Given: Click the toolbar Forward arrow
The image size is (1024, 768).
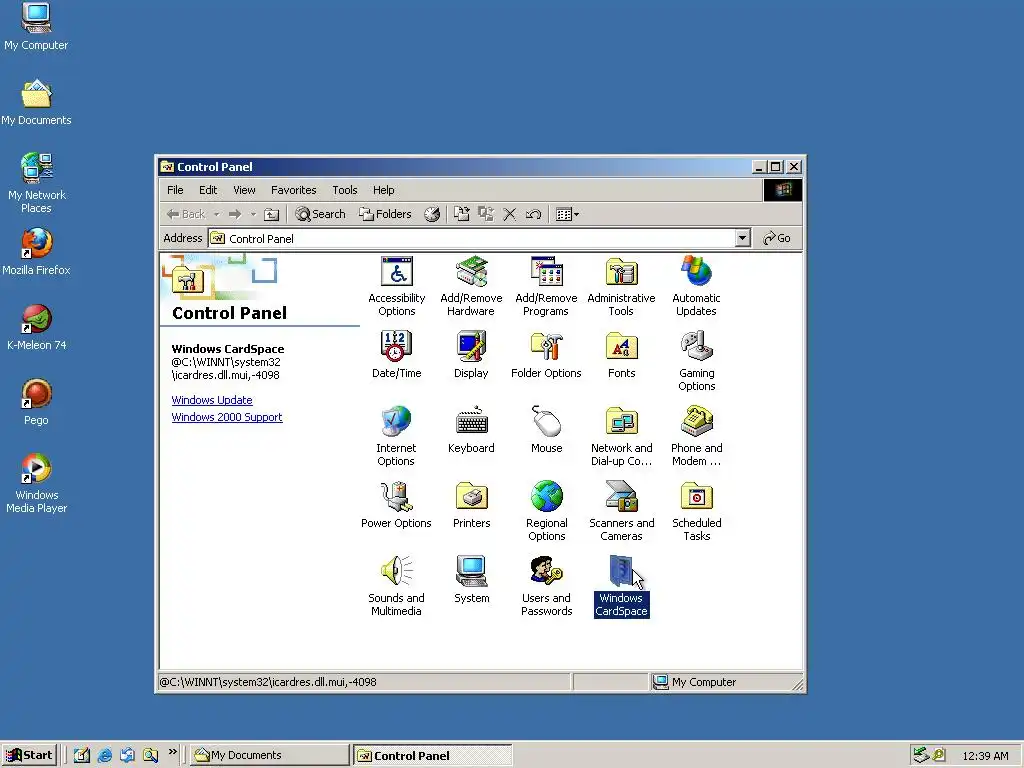Looking at the screenshot, I should point(235,214).
